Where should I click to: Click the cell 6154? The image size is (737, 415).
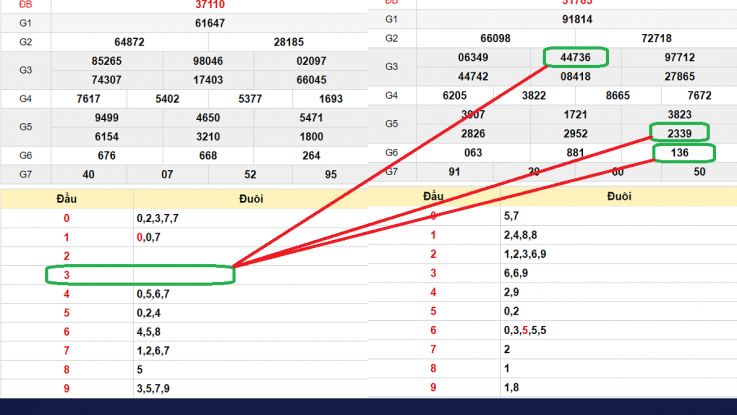(106, 137)
